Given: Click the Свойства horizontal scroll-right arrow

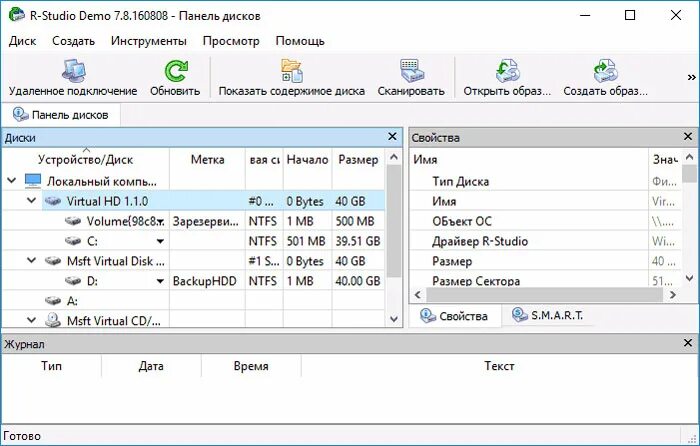Looking at the screenshot, I should [673, 295].
